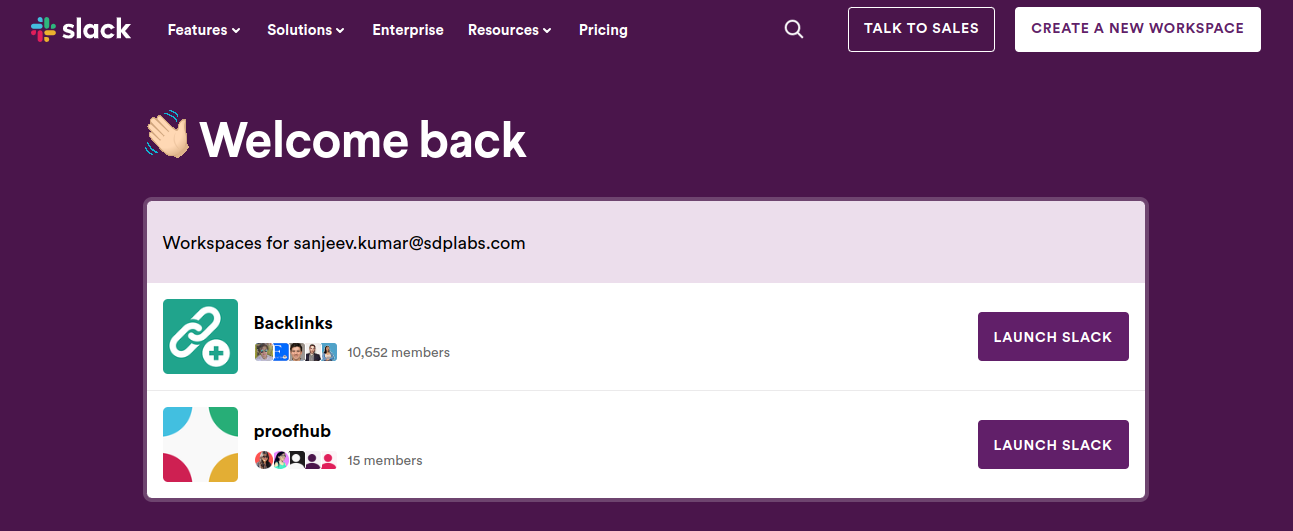This screenshot has height=531, width=1293.
Task: Open the Pricing nav item
Action: [x=603, y=30]
